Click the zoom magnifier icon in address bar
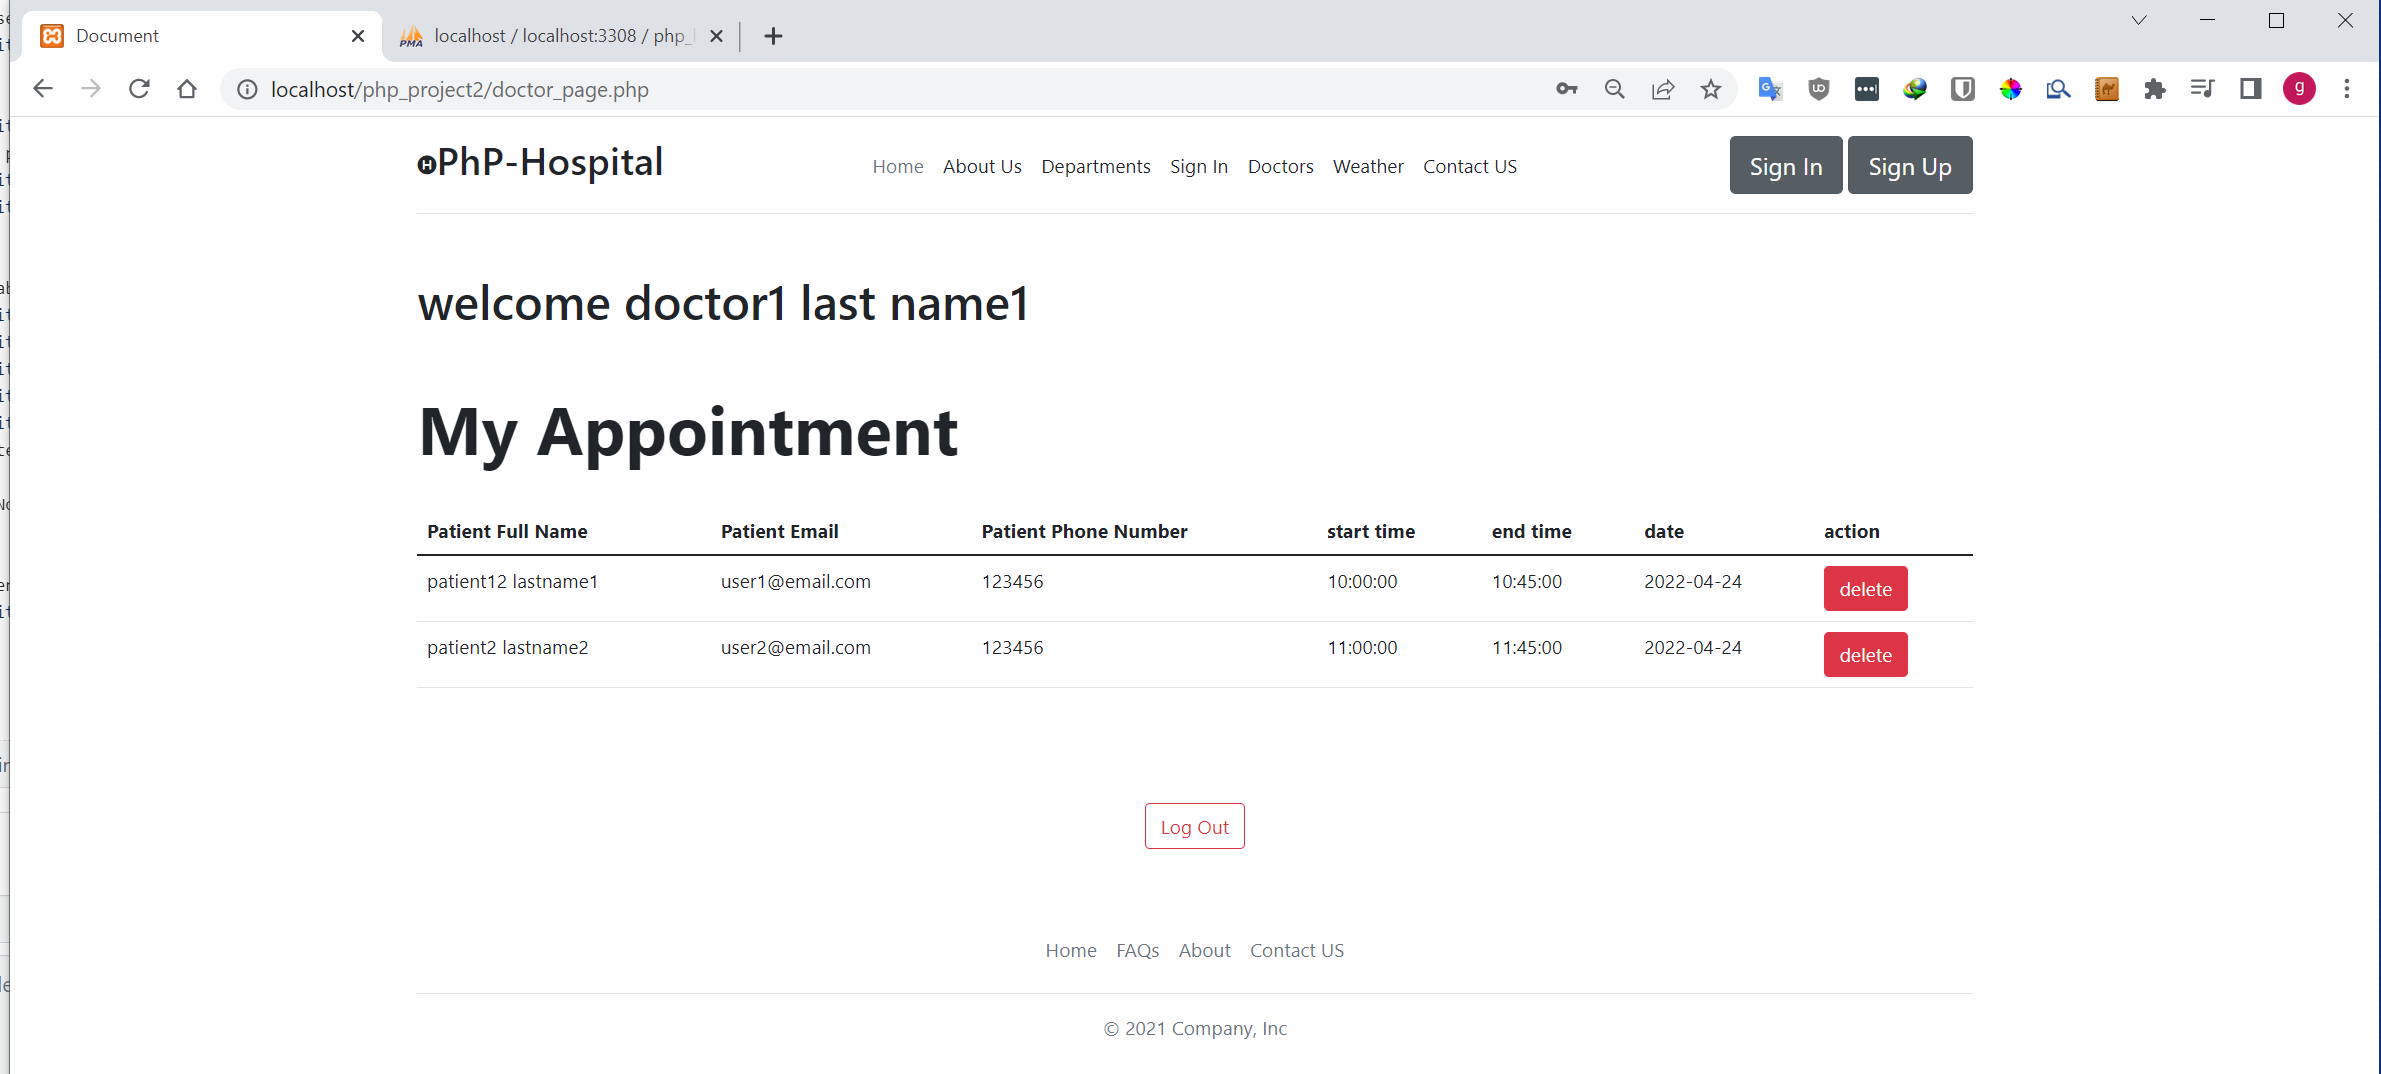This screenshot has height=1074, width=2381. (1614, 89)
